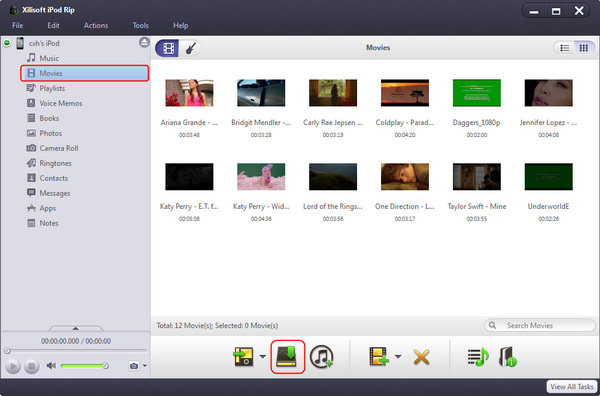Viewport: 600px width, 396px height.
Task: Eject cxh's iPod with eject icon
Action: pyautogui.click(x=144, y=42)
